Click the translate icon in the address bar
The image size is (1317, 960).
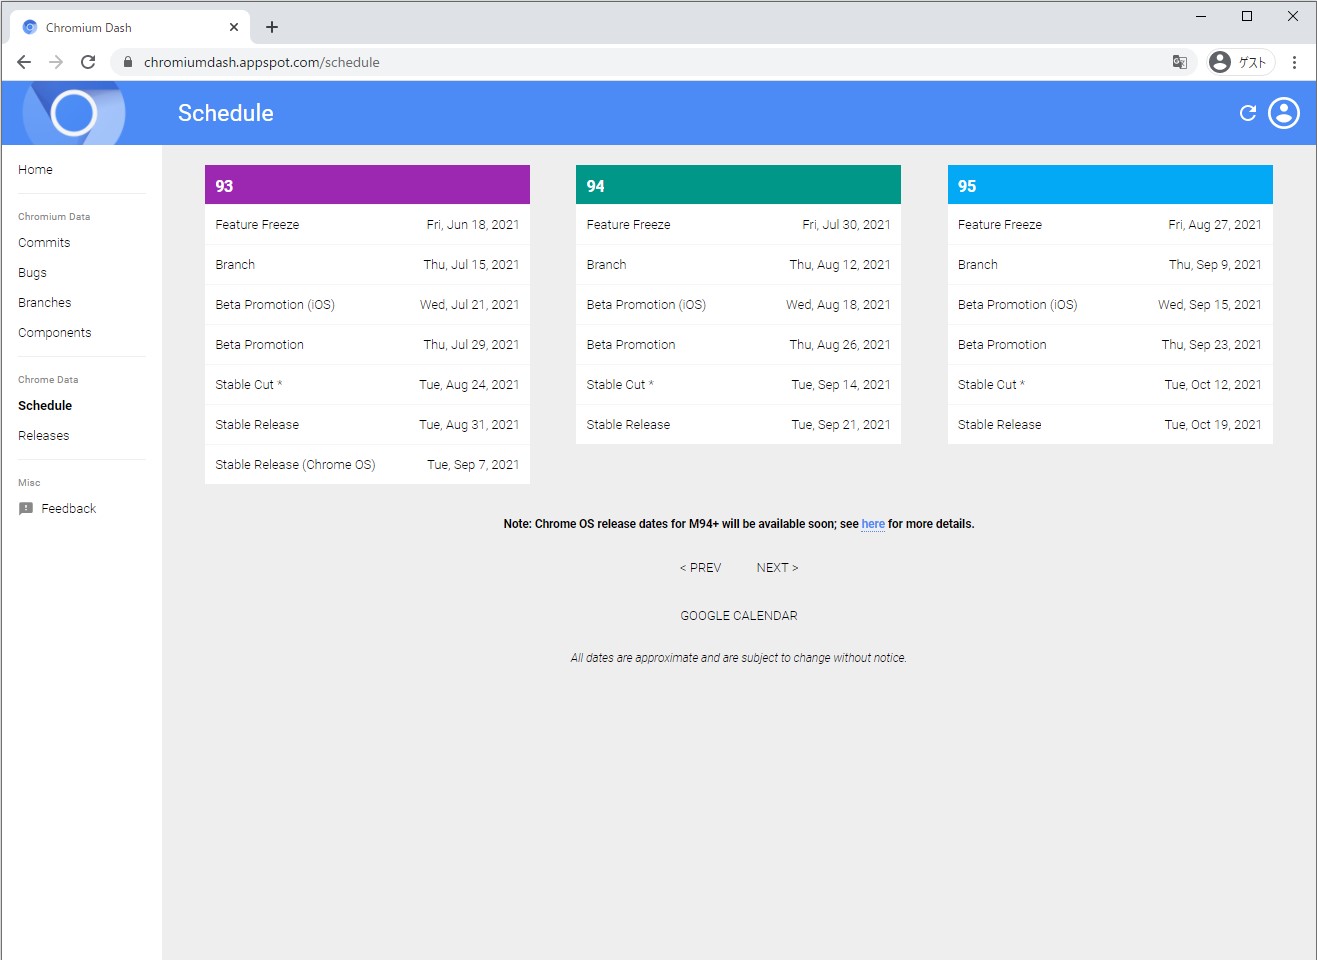coord(1179,62)
